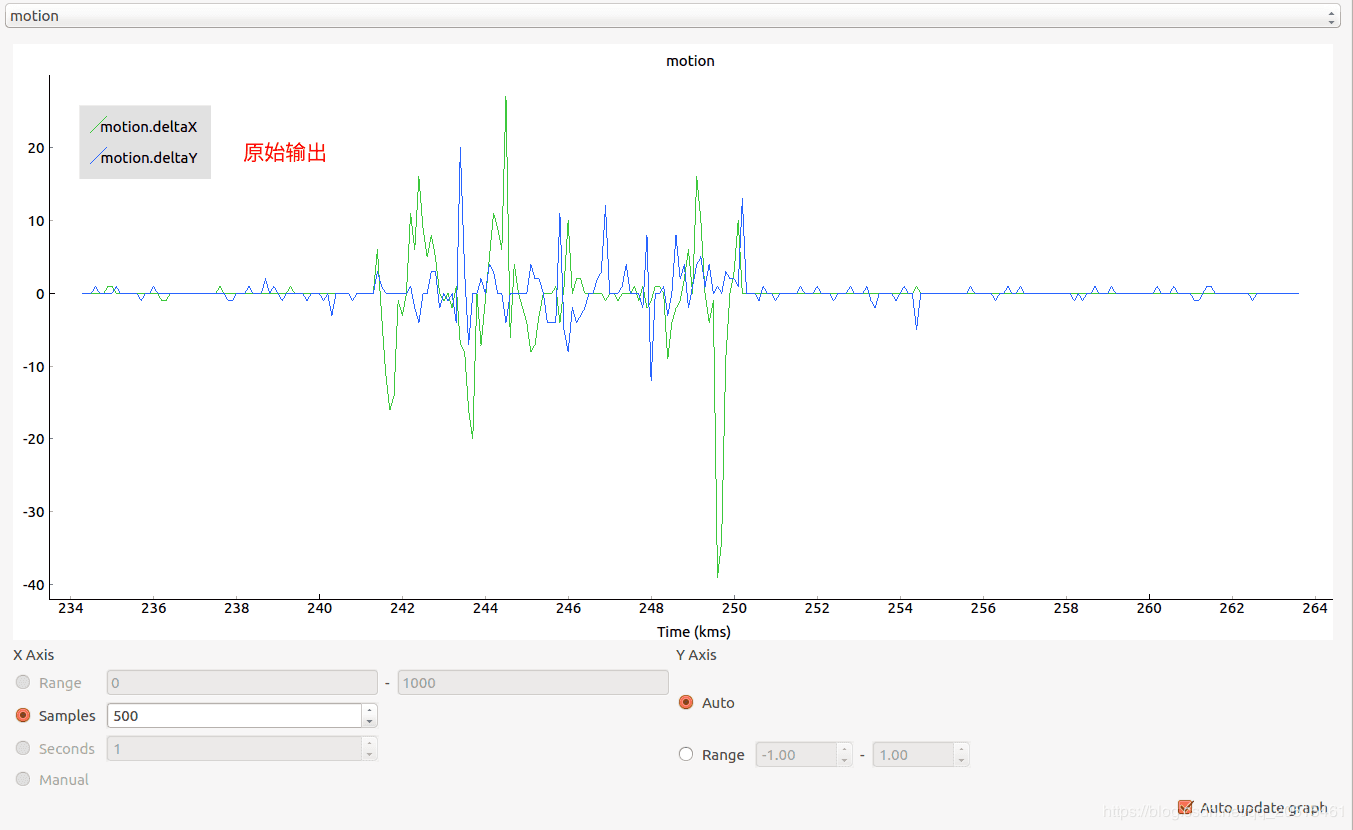Click the Samples field showing 500

[x=234, y=716]
